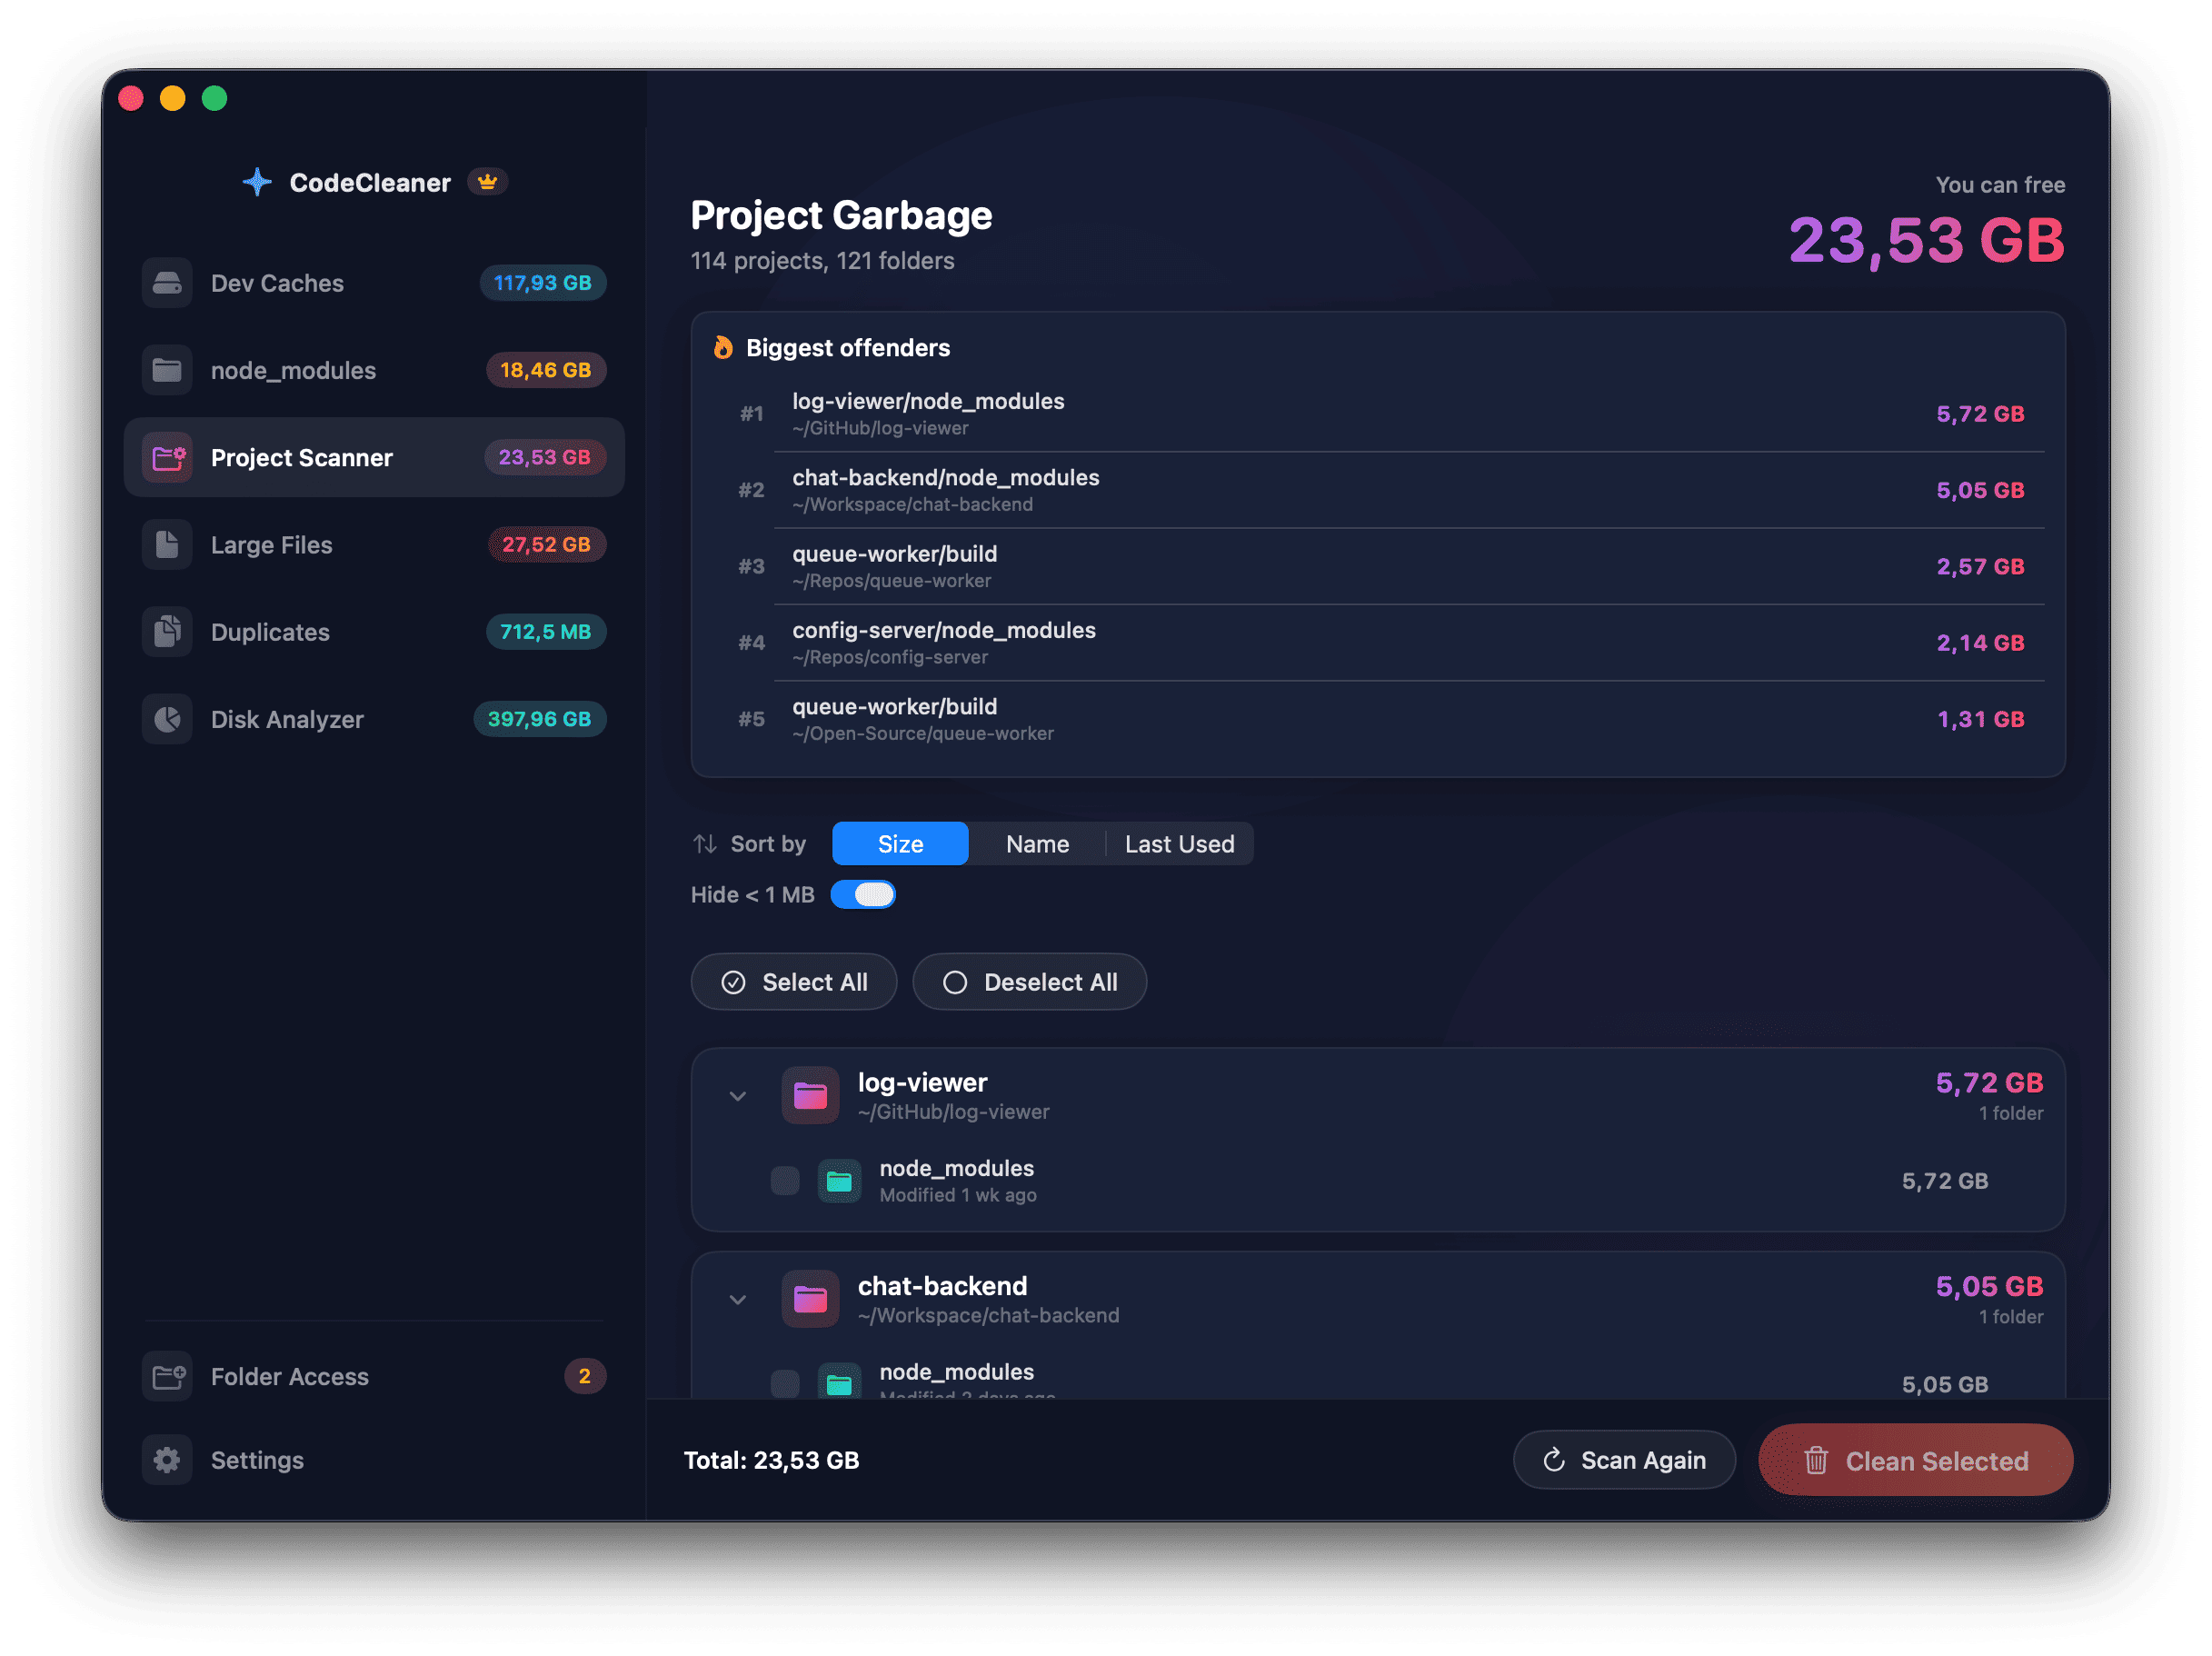2212x1656 pixels.
Task: Open the Settings panel
Action: click(256, 1460)
